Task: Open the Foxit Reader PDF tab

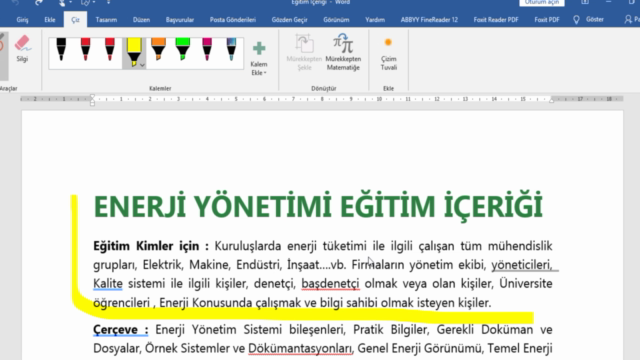Action: pyautogui.click(x=496, y=20)
